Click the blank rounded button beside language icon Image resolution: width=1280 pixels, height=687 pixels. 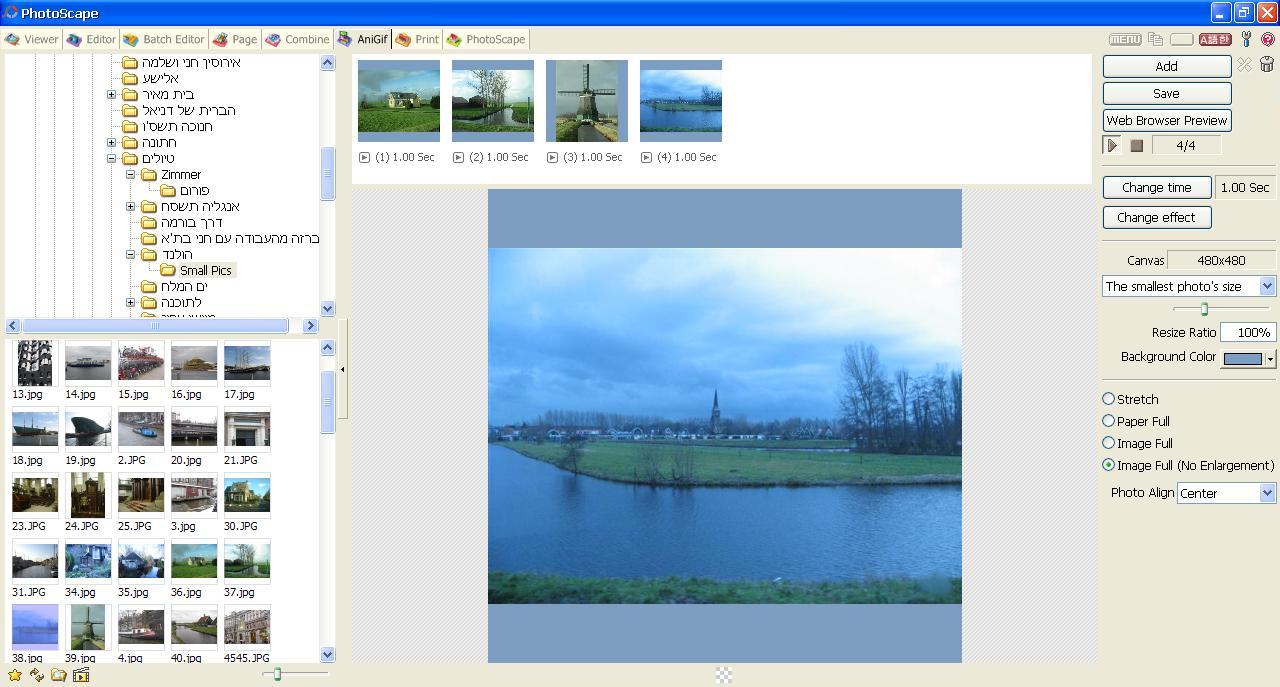pos(1181,39)
